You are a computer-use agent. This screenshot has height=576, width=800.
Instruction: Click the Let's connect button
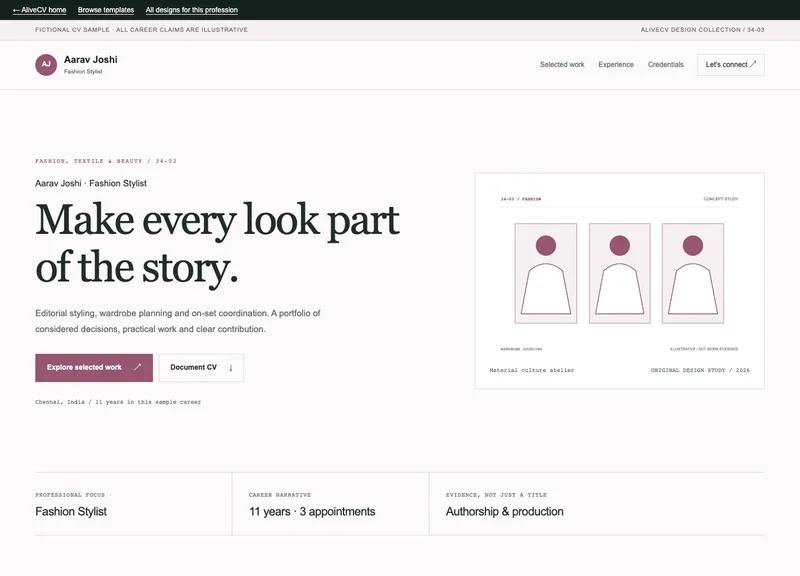click(731, 65)
